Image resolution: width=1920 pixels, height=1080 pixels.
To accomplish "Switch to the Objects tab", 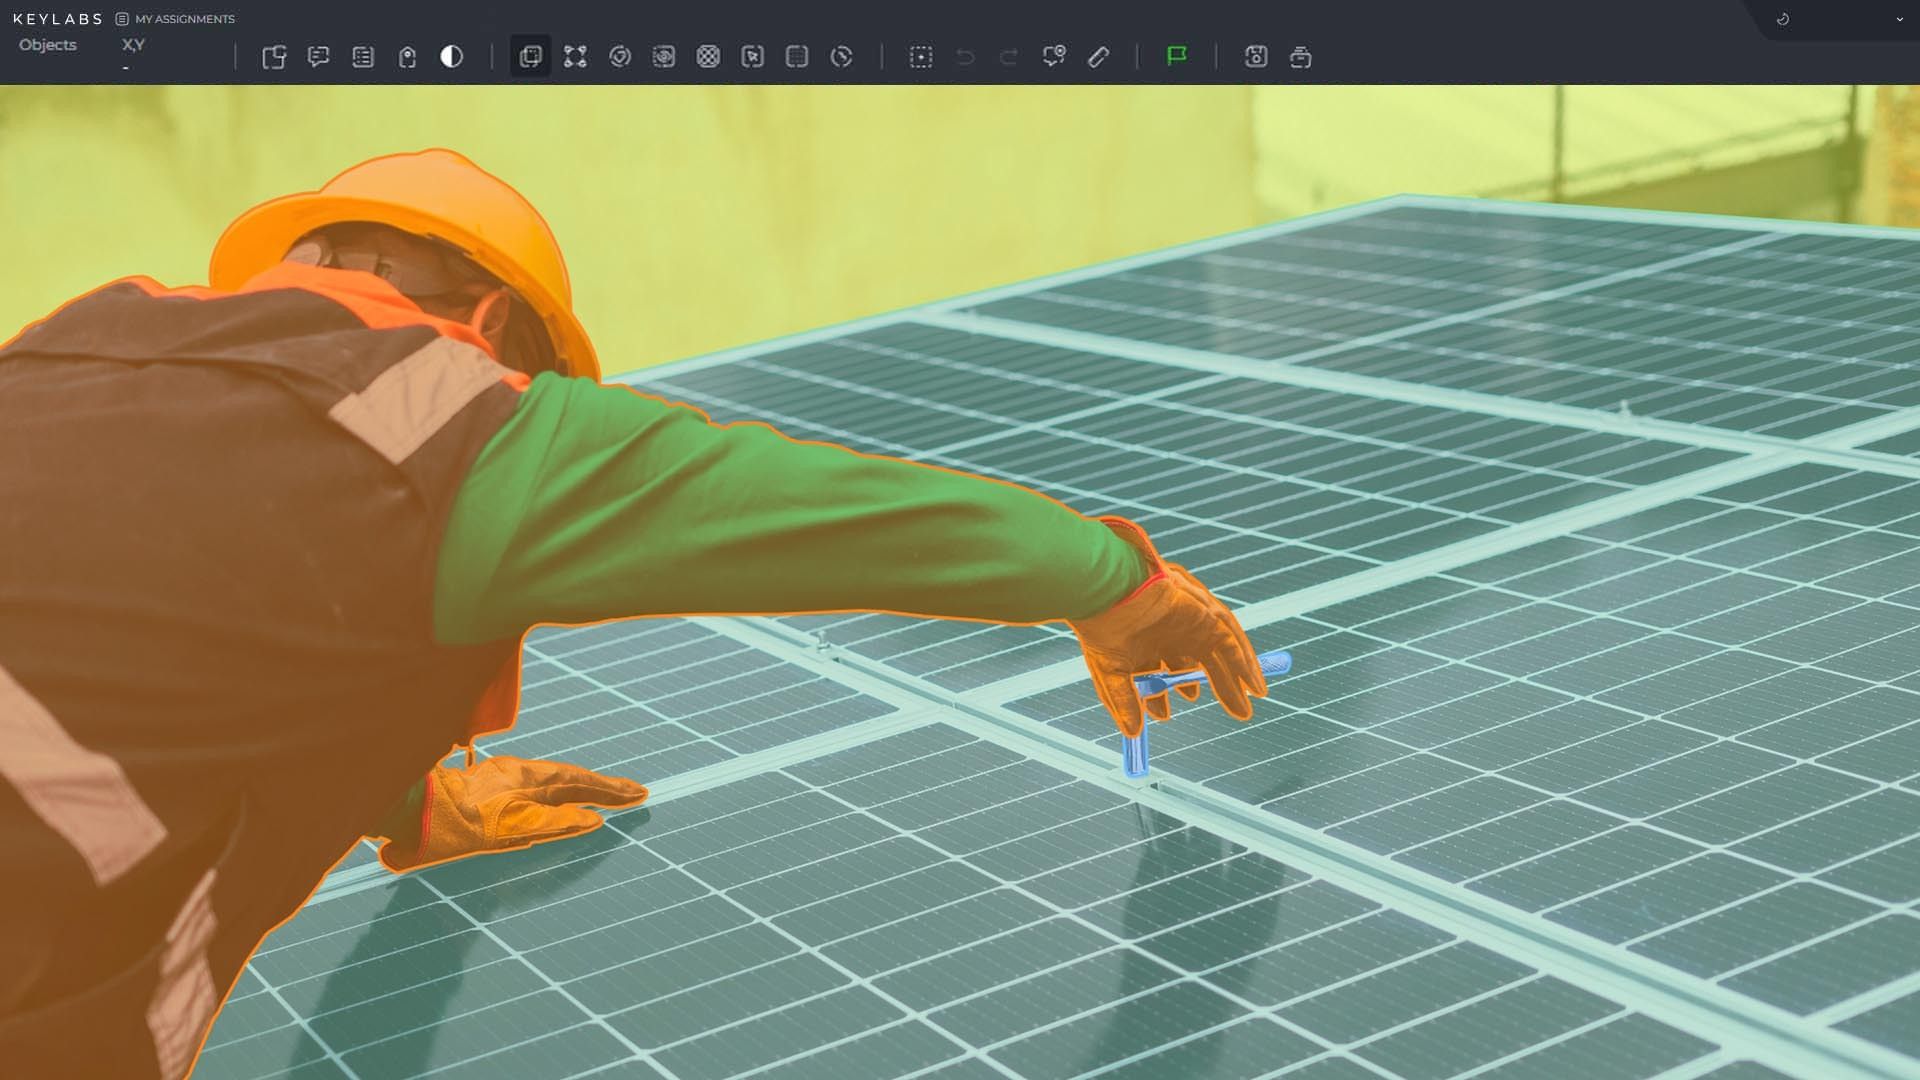I will [48, 45].
